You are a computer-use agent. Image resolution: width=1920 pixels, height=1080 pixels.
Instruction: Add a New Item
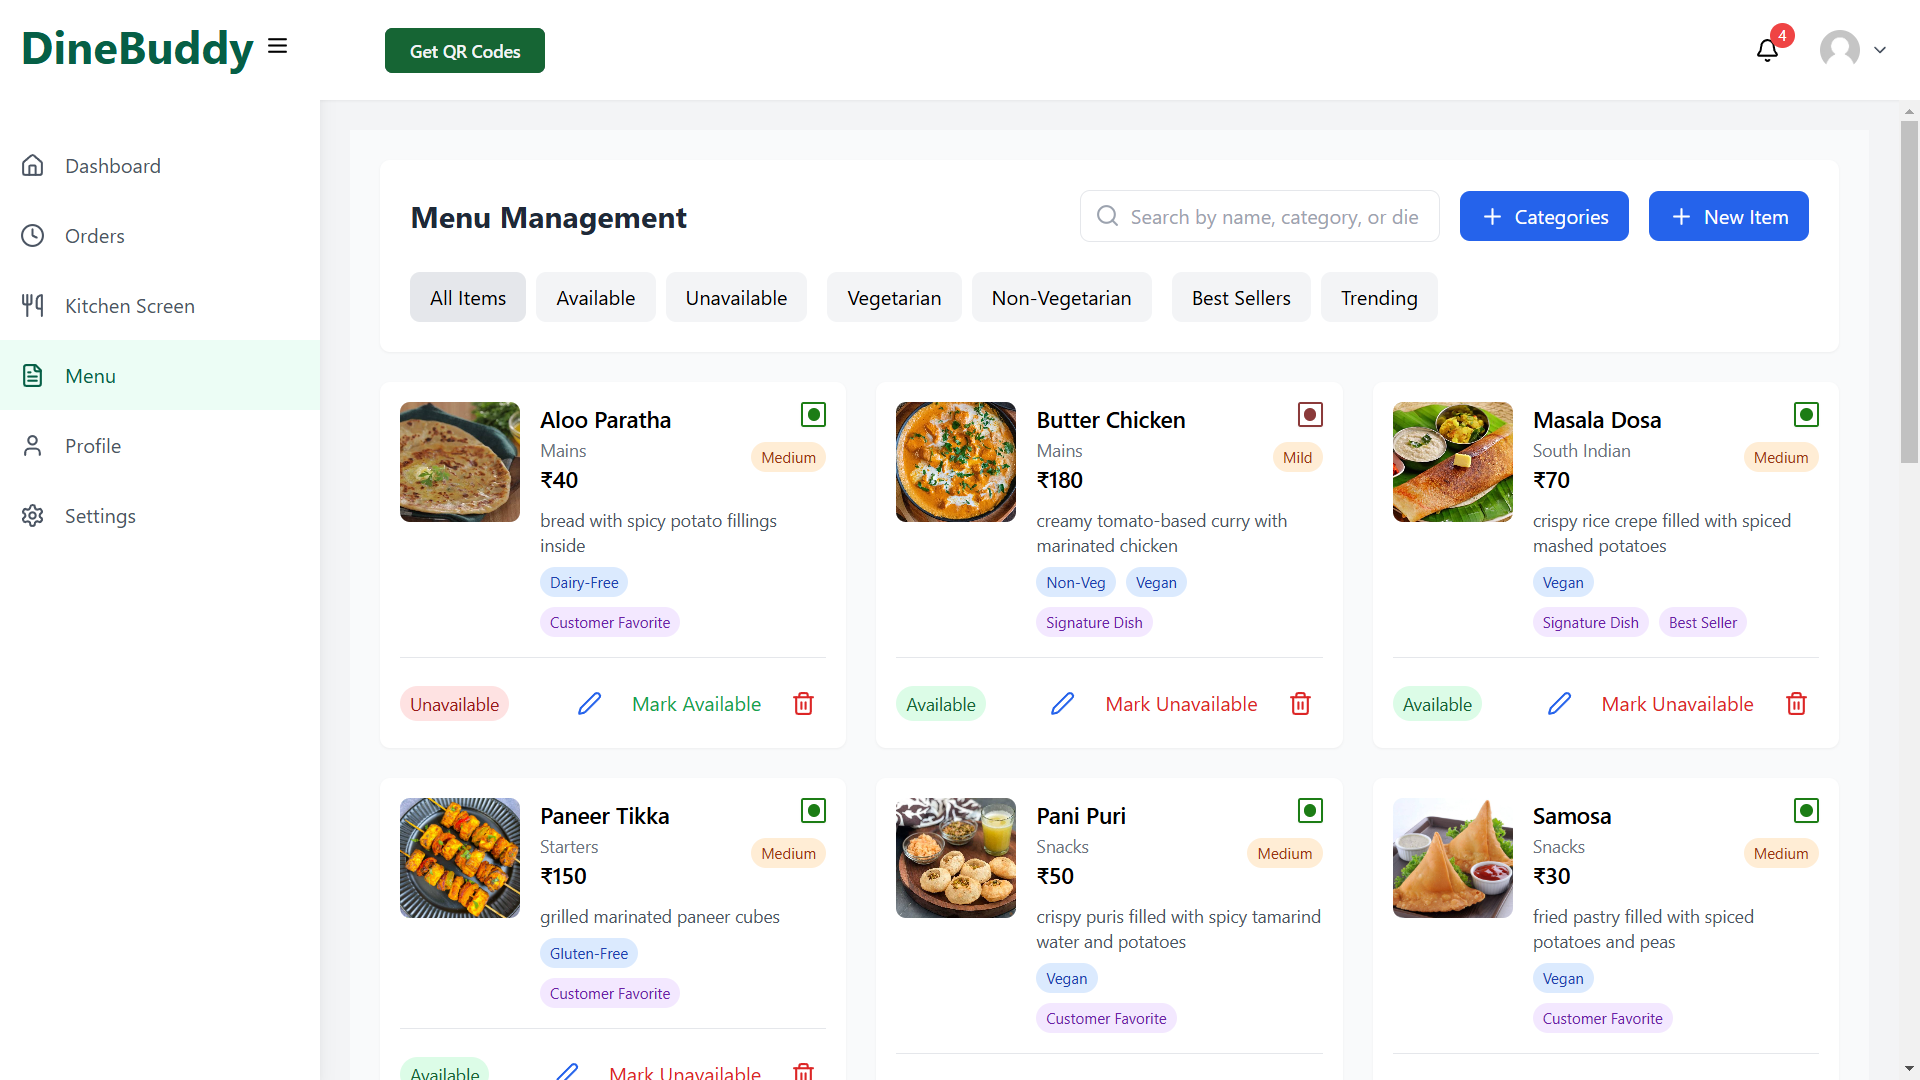(1728, 216)
